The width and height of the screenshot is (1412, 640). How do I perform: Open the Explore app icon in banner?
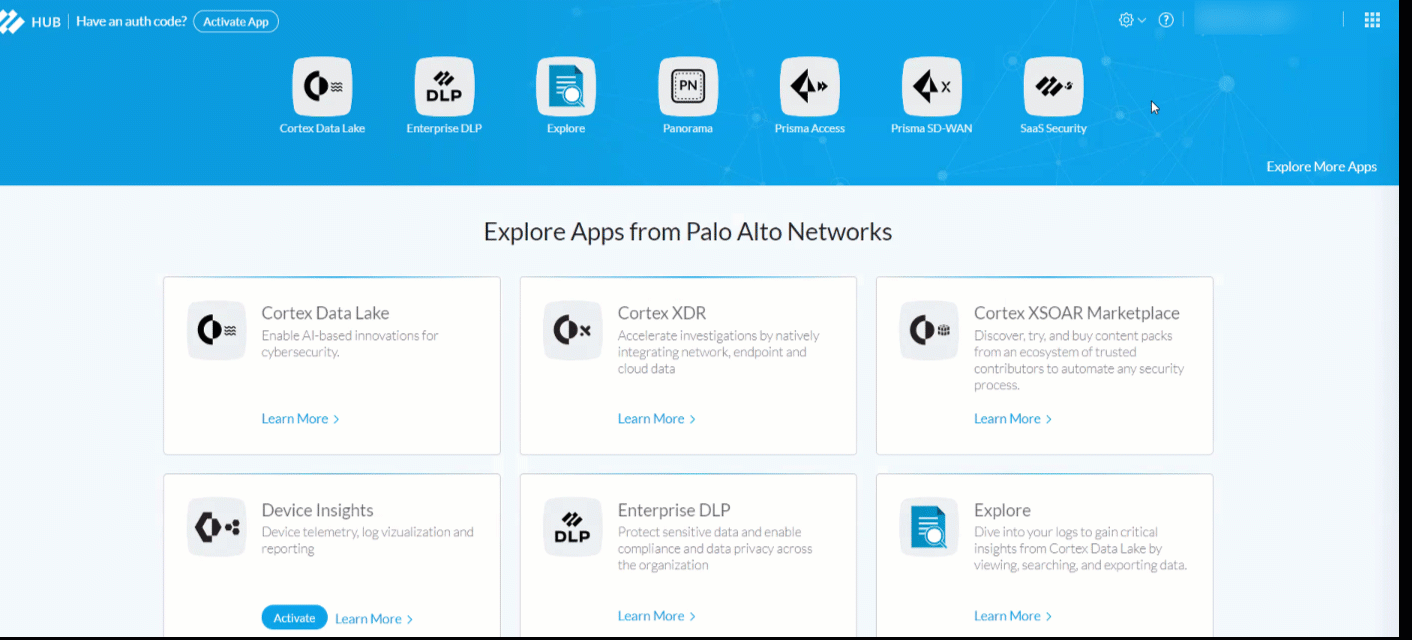(x=566, y=87)
